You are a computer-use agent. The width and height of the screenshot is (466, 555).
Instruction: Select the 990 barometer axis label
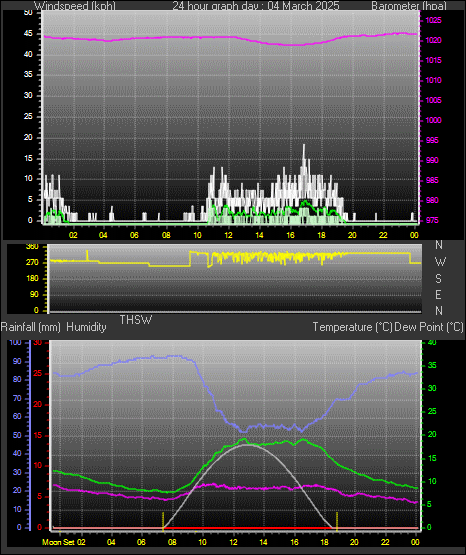[432, 160]
